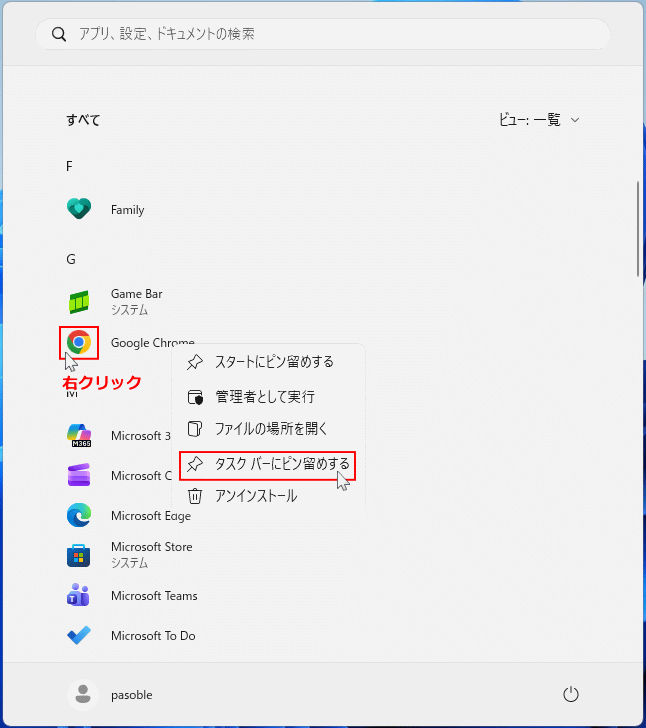This screenshot has height=728, width=646.
Task: Click the pin icon beside スタートにピン留めする
Action: pos(195,362)
